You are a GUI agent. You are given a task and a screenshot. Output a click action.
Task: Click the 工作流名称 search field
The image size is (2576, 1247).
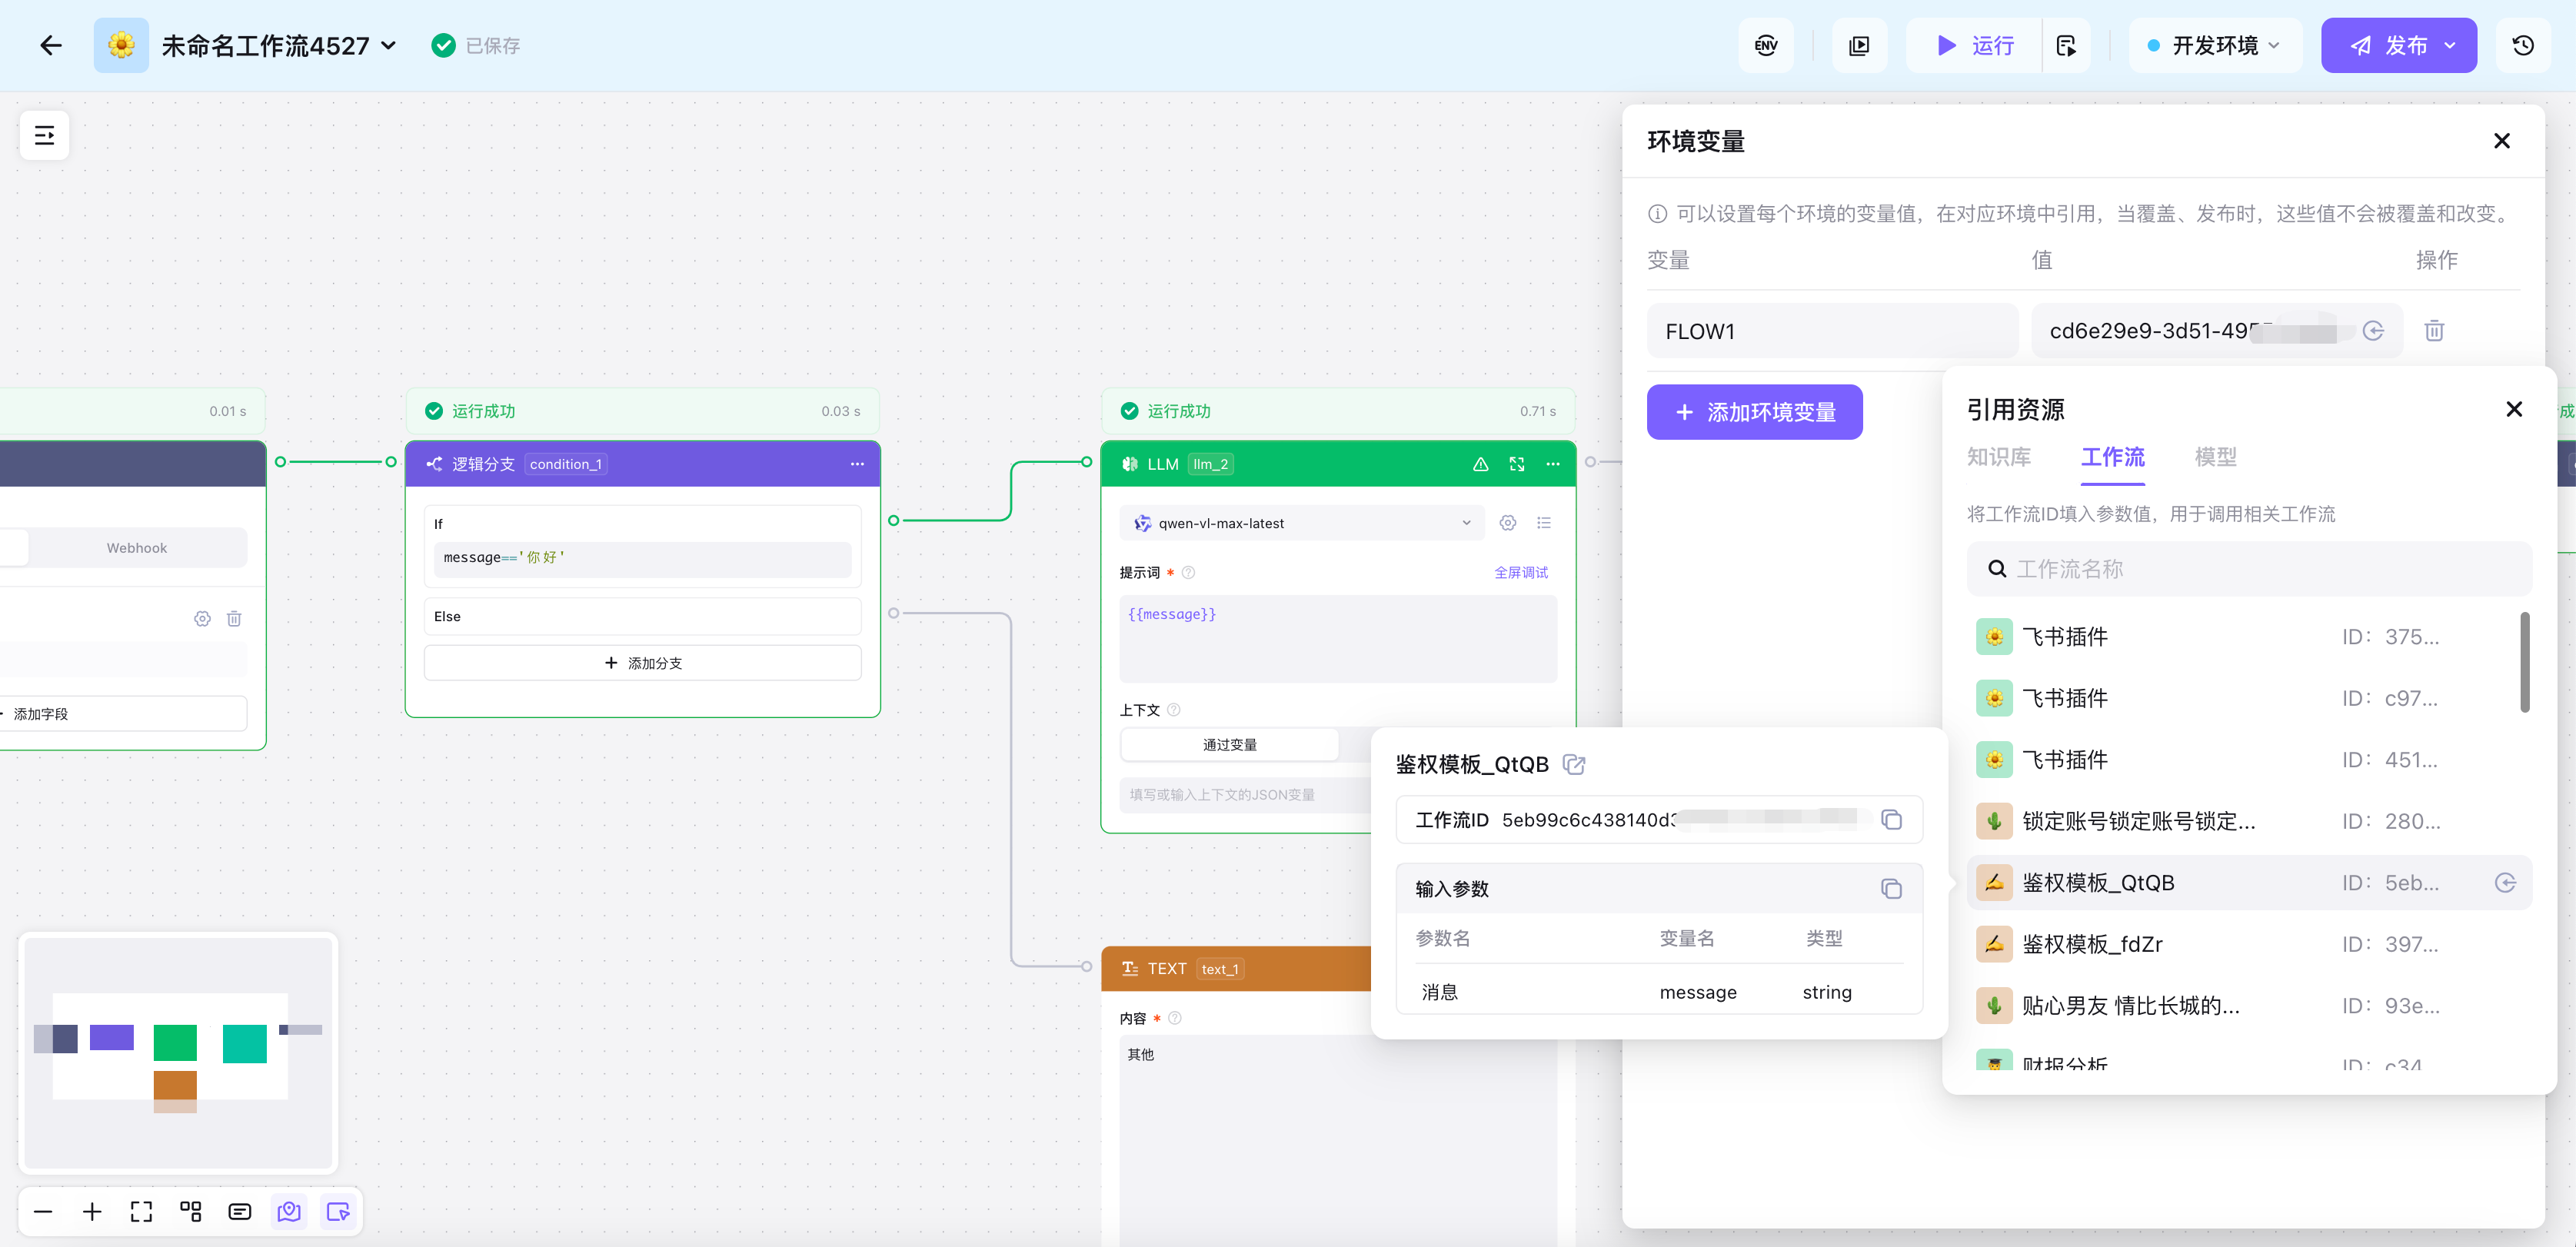2250,569
